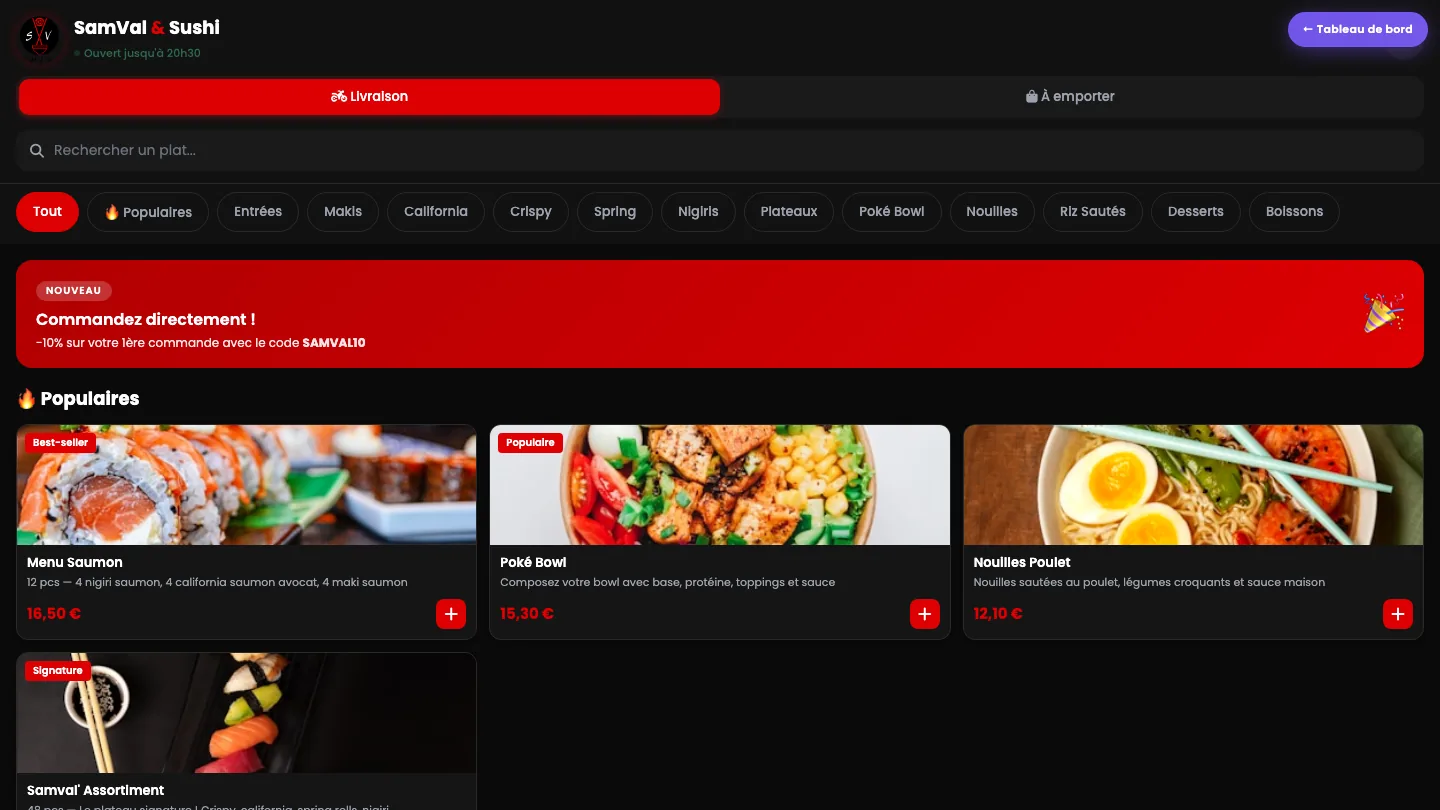Click the party popper emoji in promo banner
1440x810 pixels.
coord(1383,313)
